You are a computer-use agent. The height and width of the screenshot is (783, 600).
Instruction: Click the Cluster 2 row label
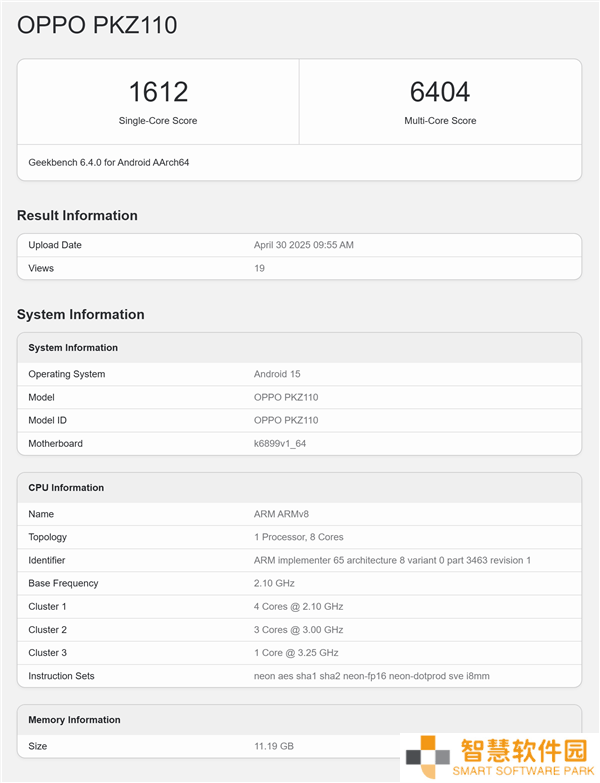click(47, 630)
